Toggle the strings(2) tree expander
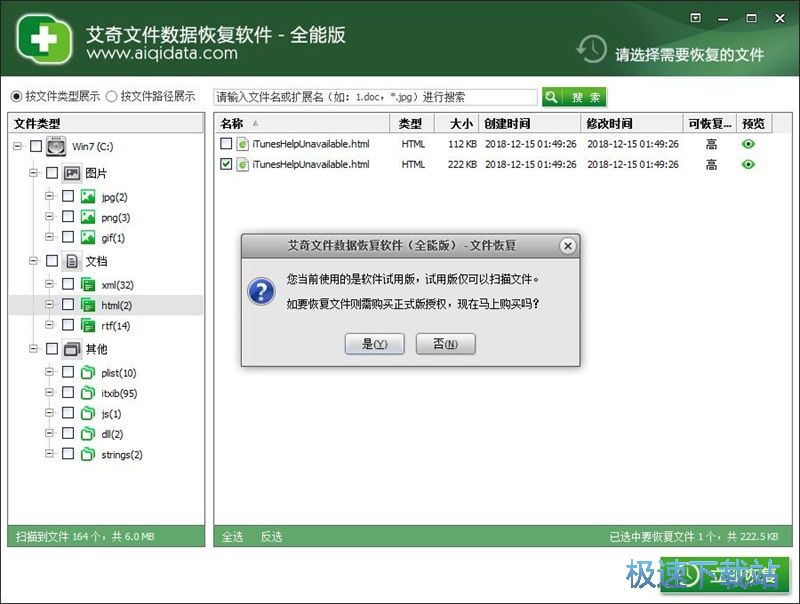The width and height of the screenshot is (800, 604). click(49, 454)
